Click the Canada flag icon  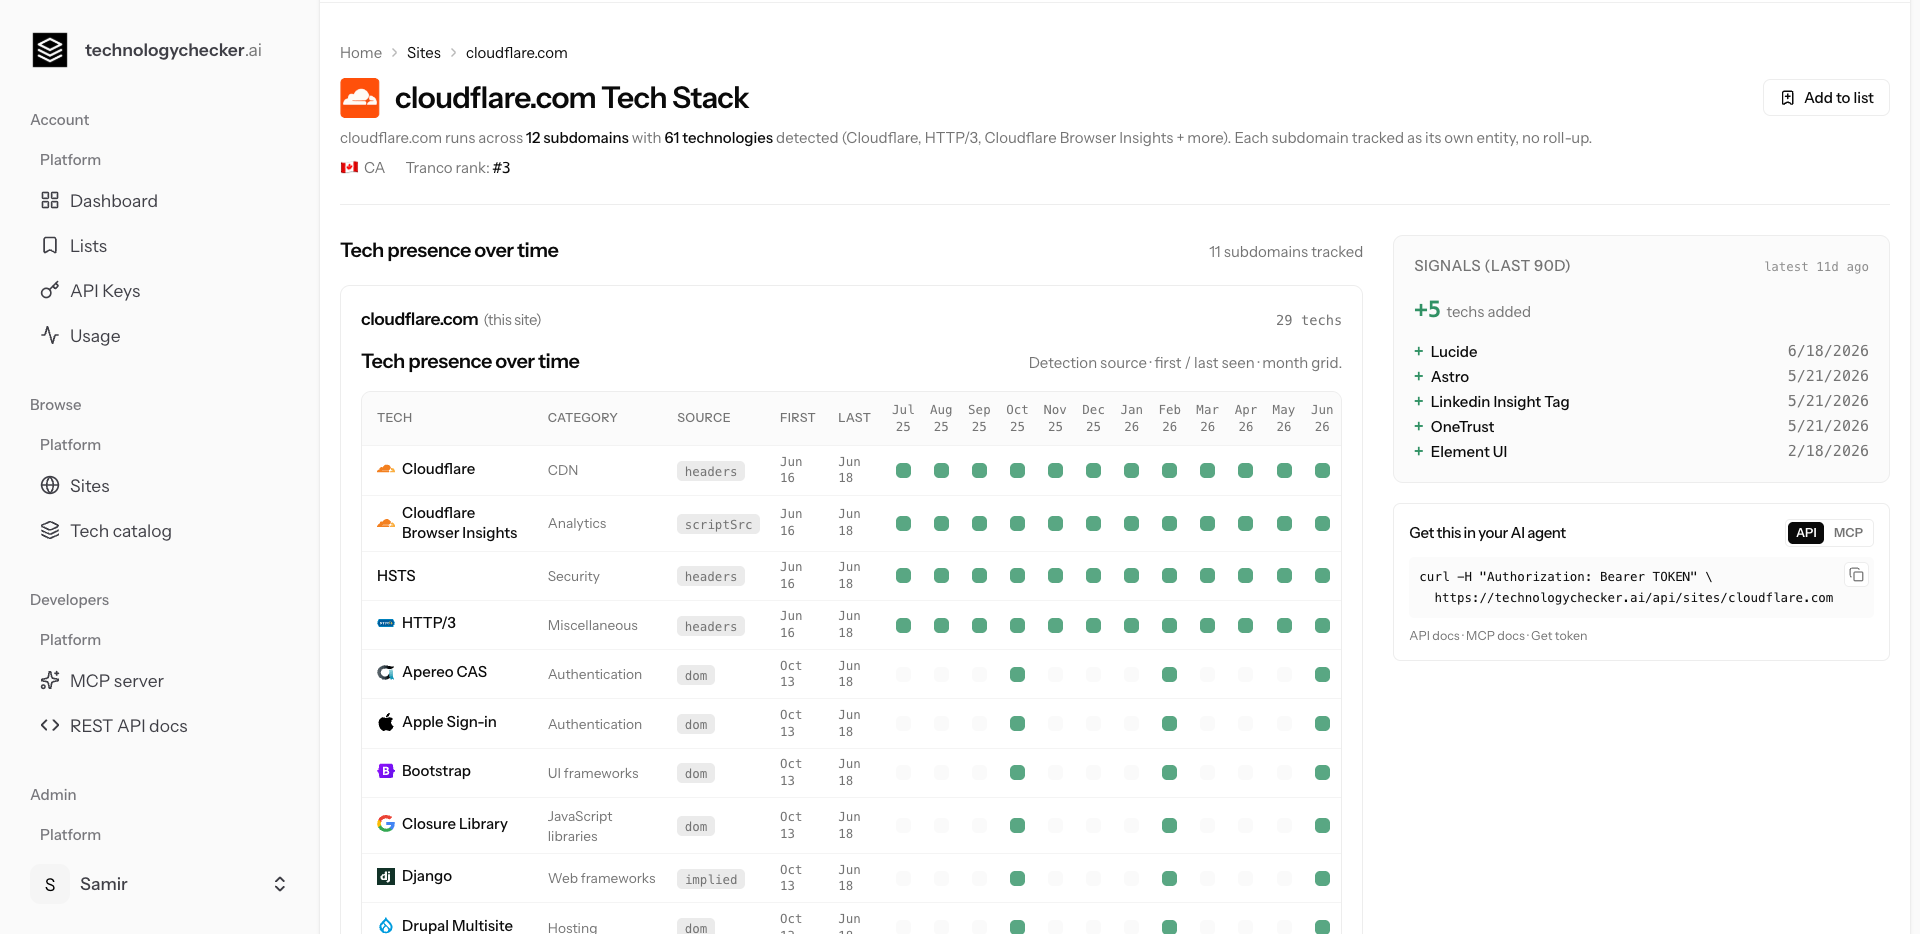349,168
